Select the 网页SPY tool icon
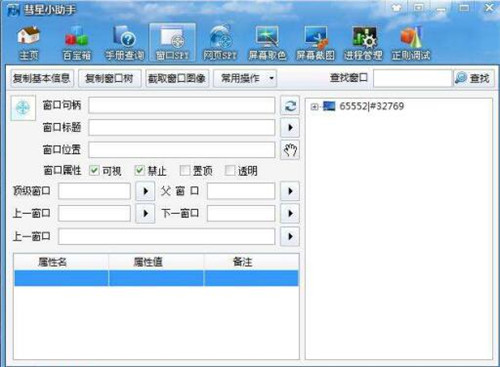500x367 pixels. click(x=220, y=43)
